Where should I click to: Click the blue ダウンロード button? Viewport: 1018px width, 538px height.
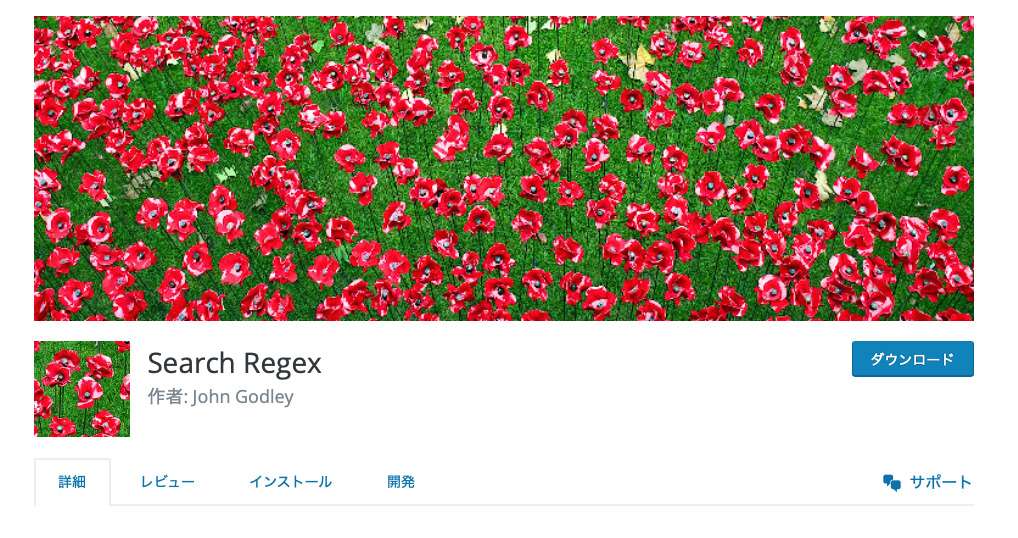coord(912,359)
